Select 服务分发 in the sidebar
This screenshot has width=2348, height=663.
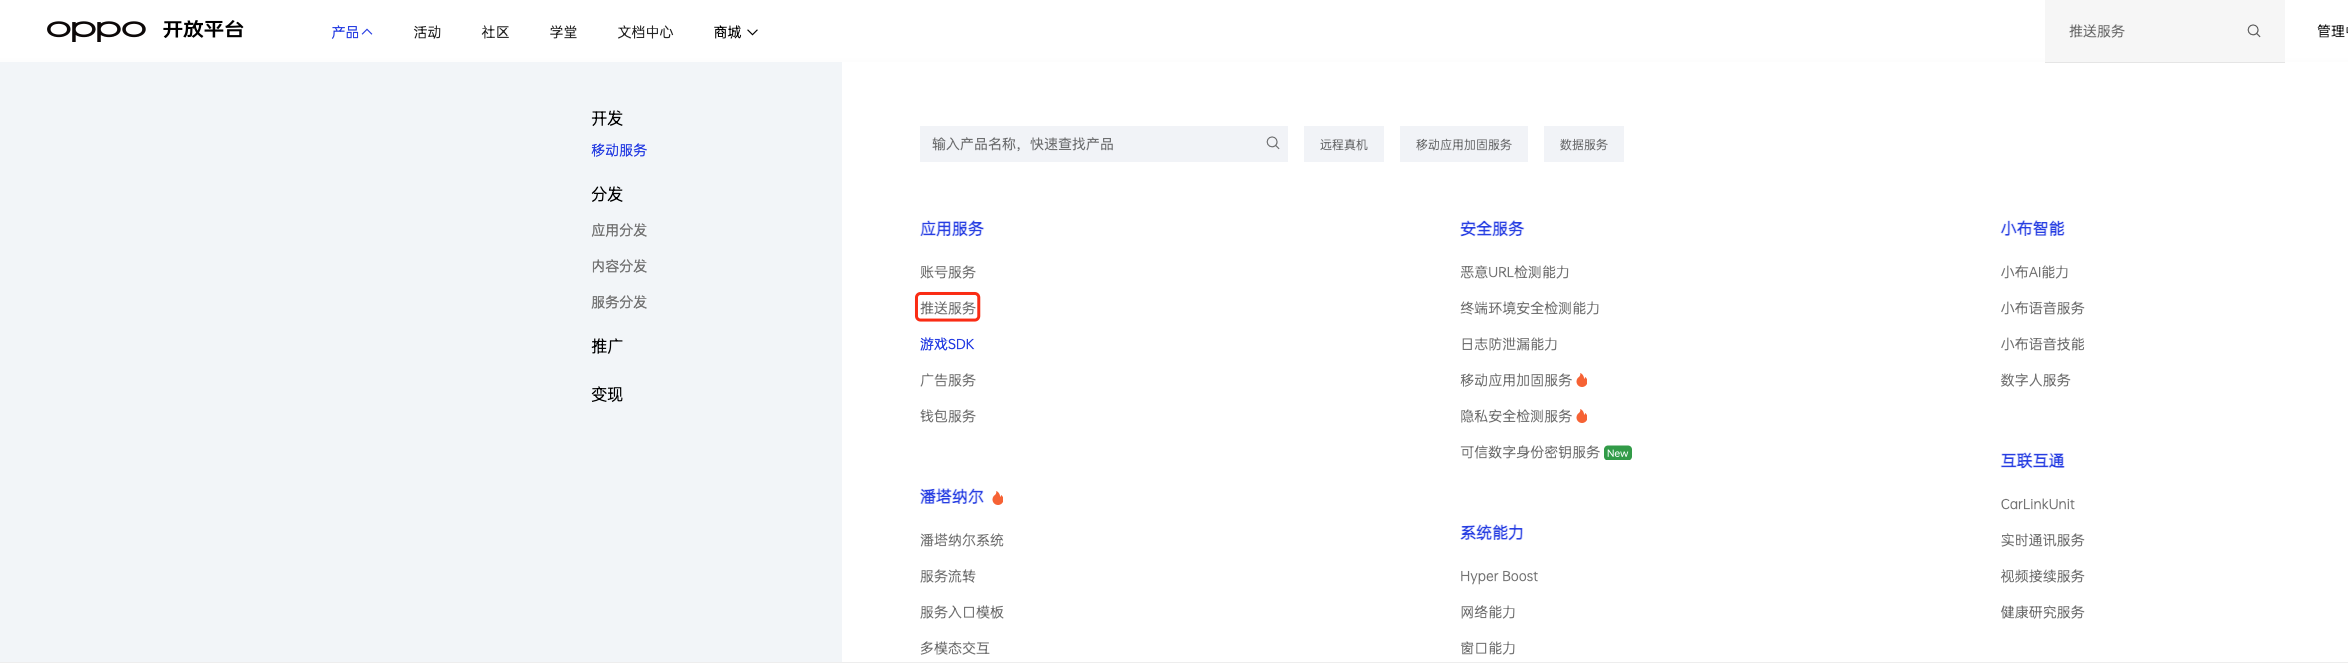(619, 302)
